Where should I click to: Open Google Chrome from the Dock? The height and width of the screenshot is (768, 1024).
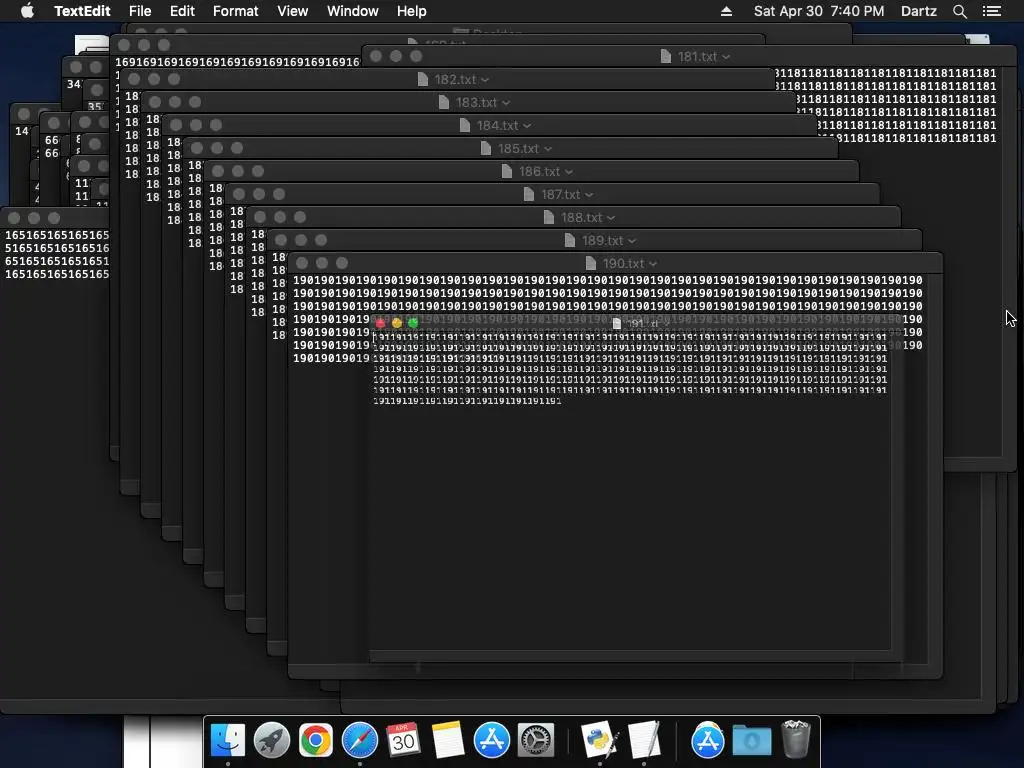(315, 740)
